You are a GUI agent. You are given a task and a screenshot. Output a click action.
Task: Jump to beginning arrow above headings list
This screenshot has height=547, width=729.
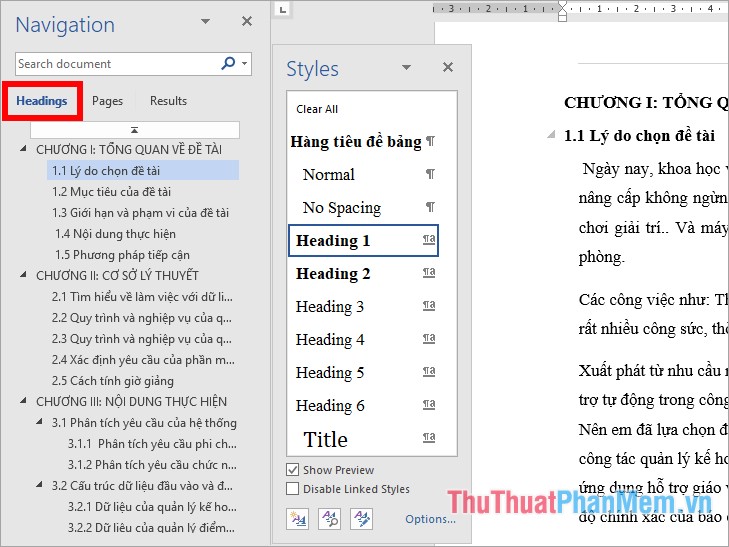[135, 130]
